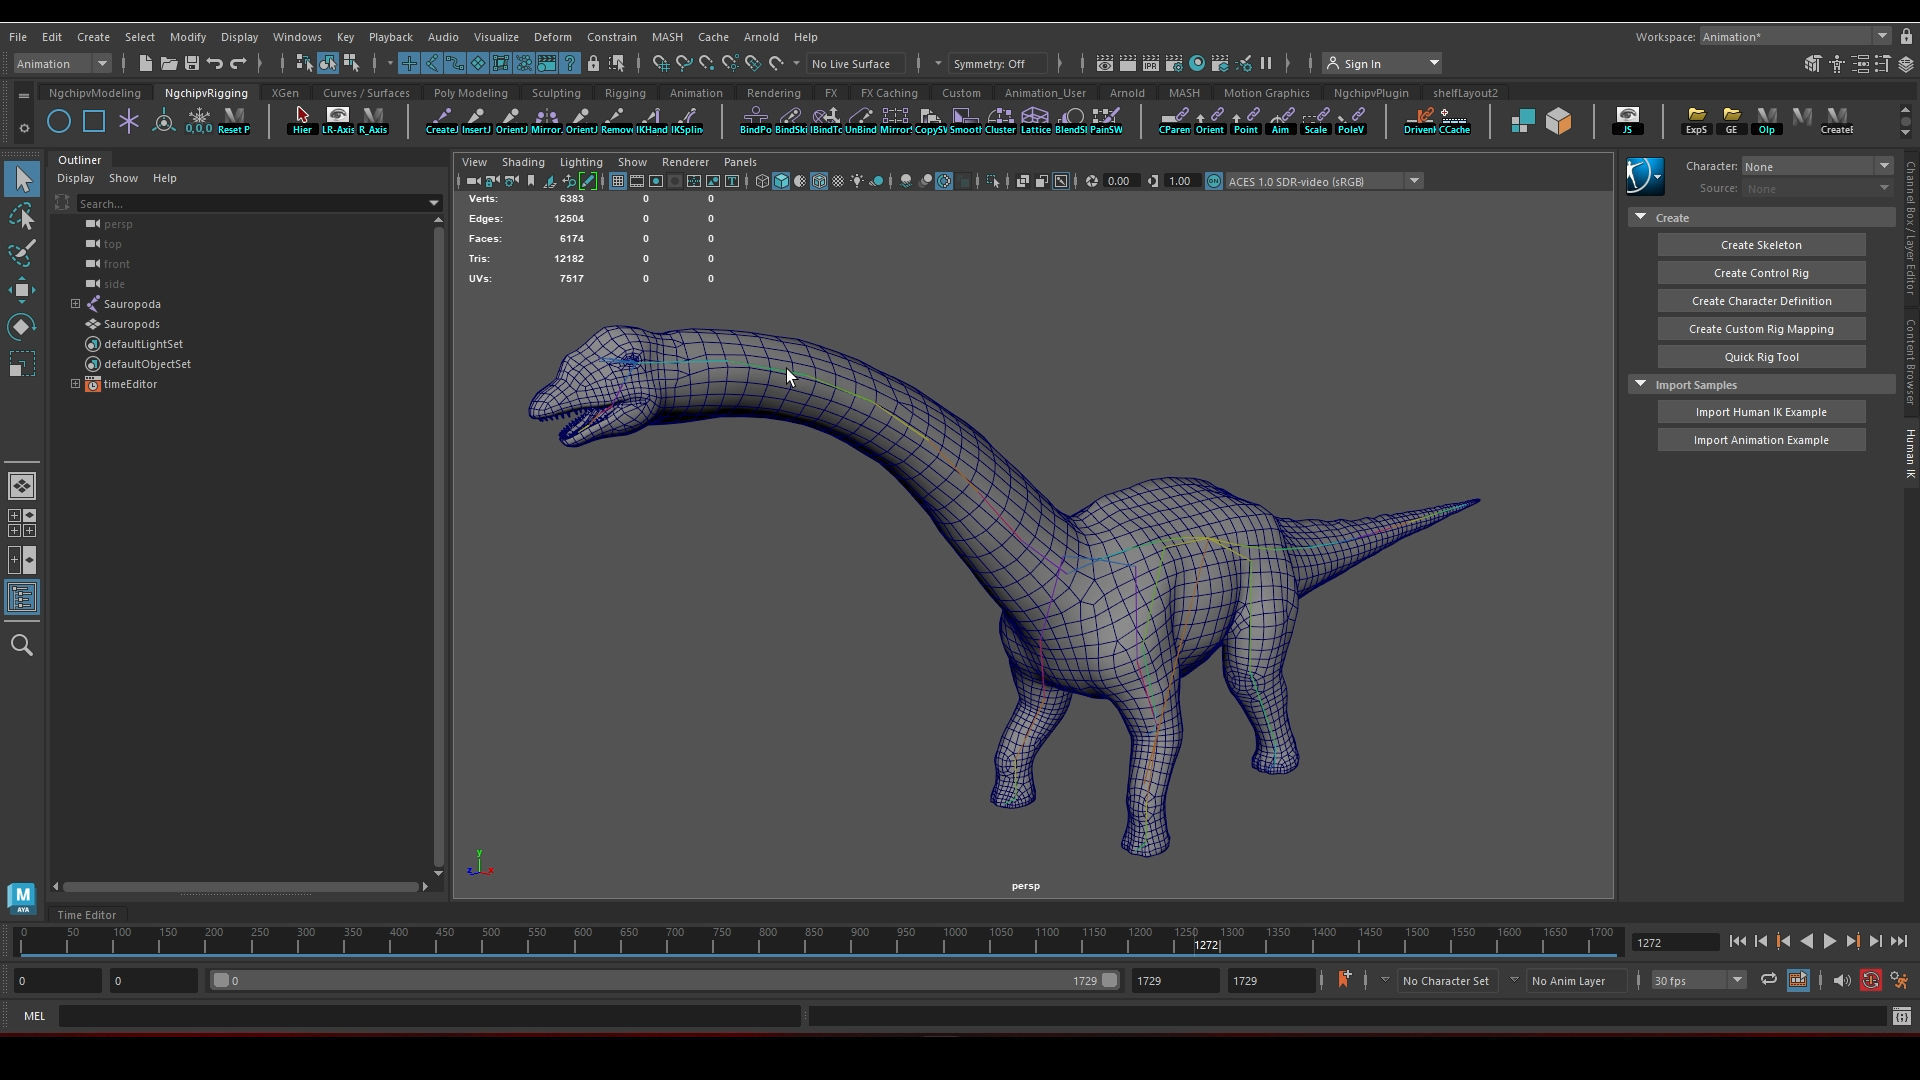Click the PoleV constraint shelf icon
The width and height of the screenshot is (1920, 1080).
[1350, 121]
